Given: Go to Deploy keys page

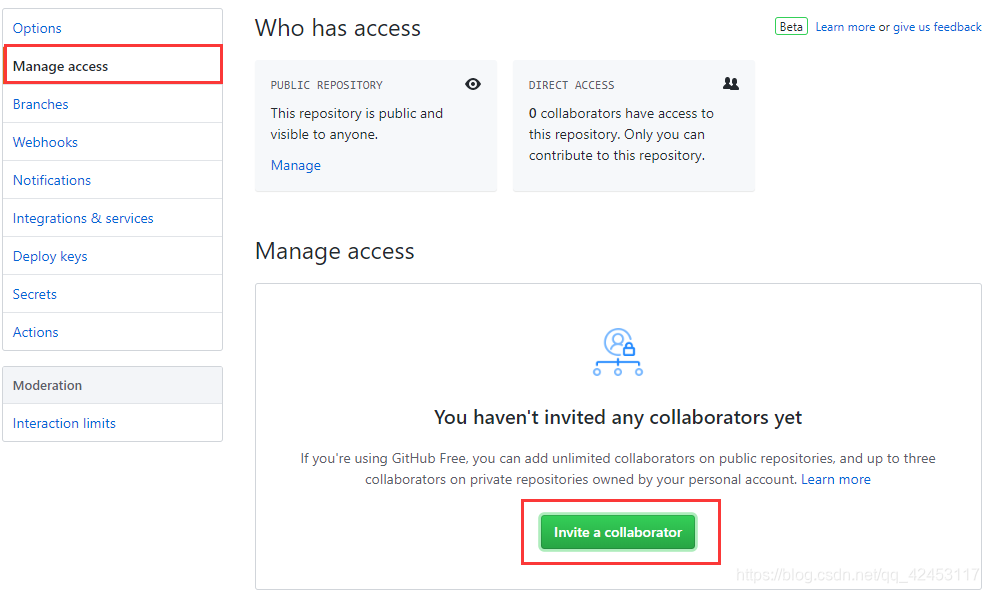Looking at the screenshot, I should coord(50,256).
